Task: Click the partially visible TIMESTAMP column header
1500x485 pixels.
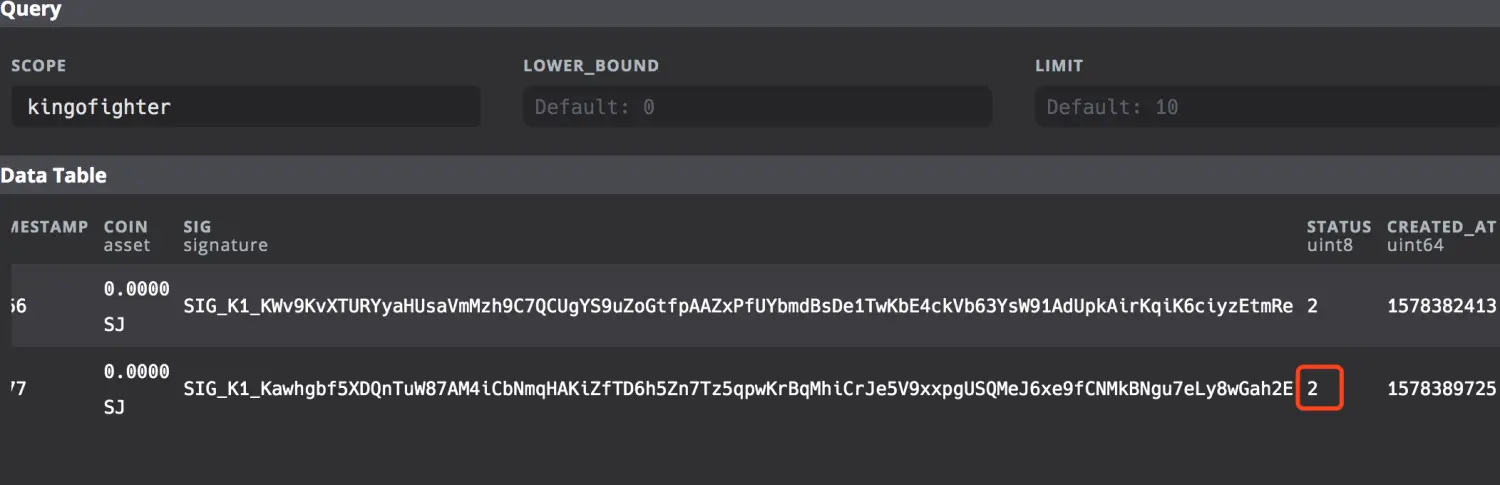Action: [x=48, y=227]
